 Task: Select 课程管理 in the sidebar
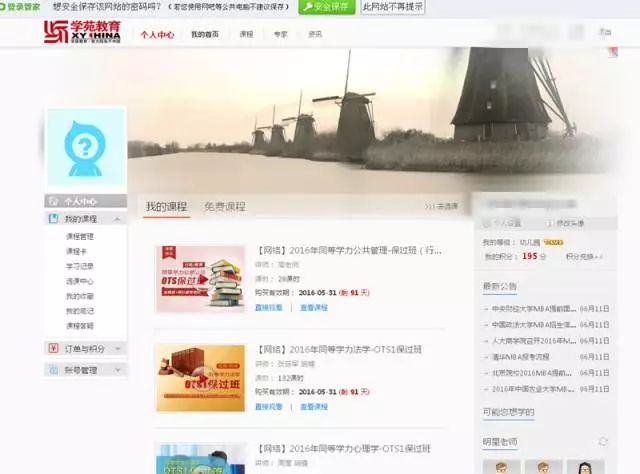[x=80, y=236]
